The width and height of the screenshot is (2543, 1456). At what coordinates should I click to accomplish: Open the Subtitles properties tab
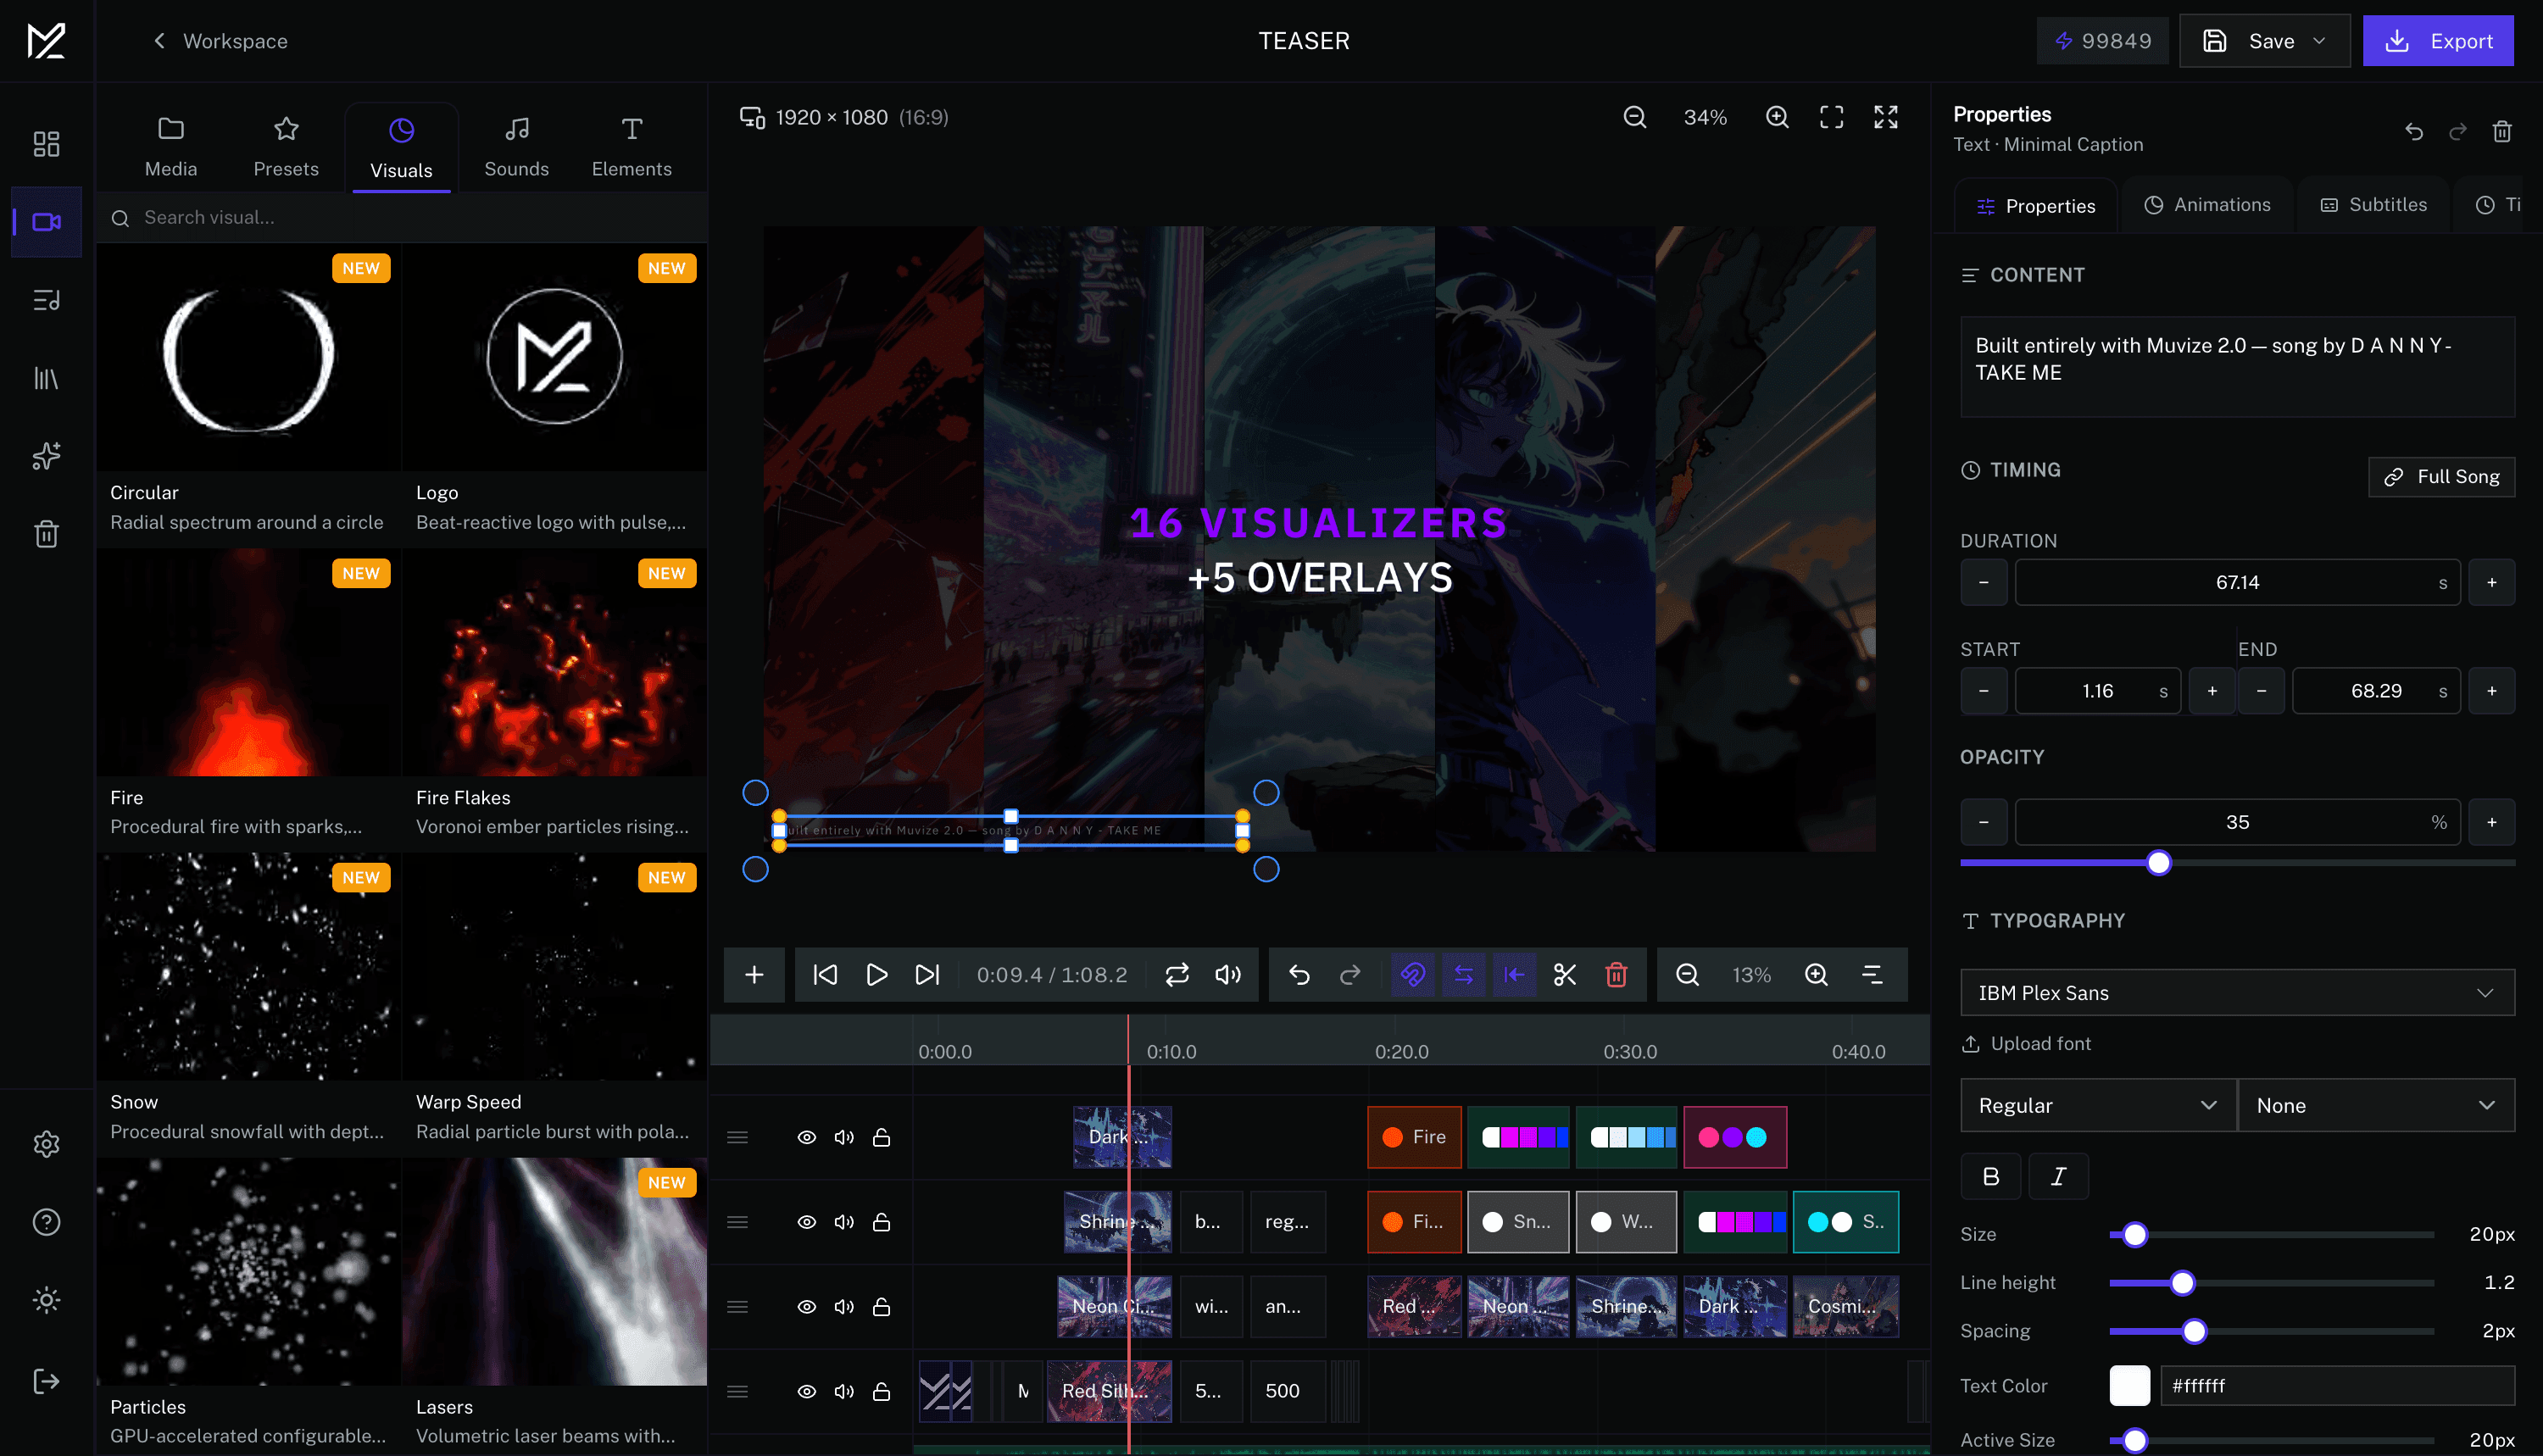tap(2373, 205)
